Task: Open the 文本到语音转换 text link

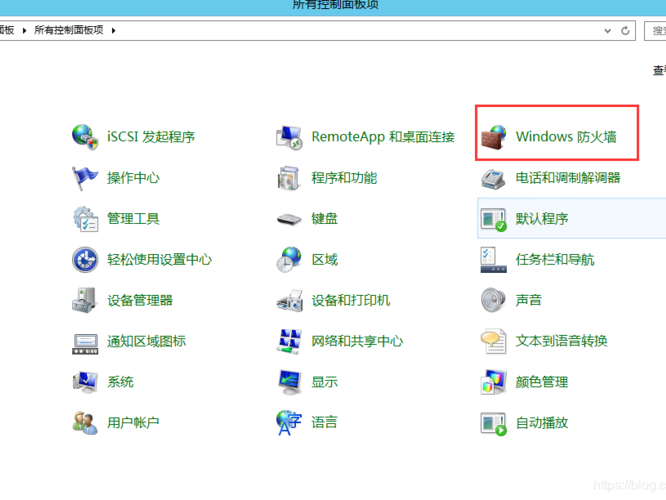Action: 562,341
